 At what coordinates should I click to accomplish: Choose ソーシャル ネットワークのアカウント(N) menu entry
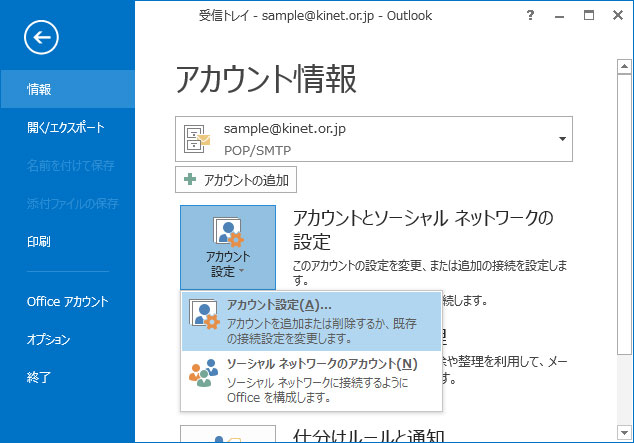[311, 380]
